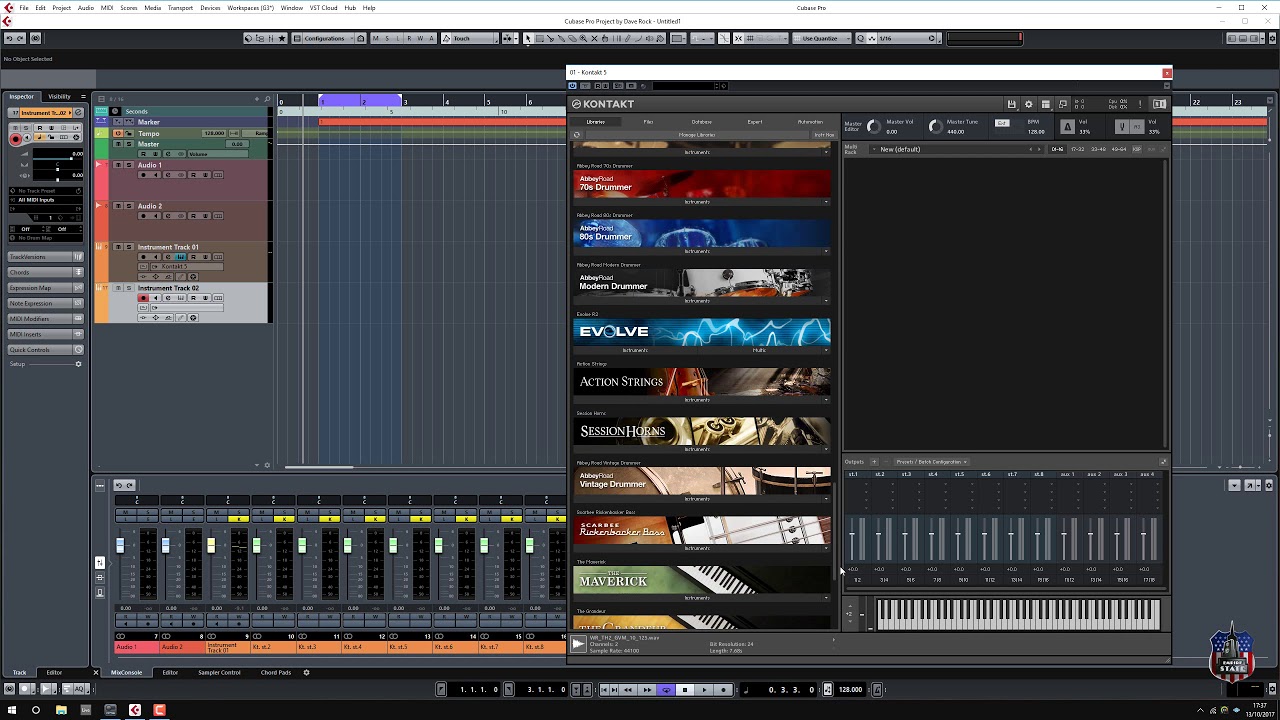
Task: Refresh the Kontakt libraries list
Action: pyautogui.click(x=576, y=134)
